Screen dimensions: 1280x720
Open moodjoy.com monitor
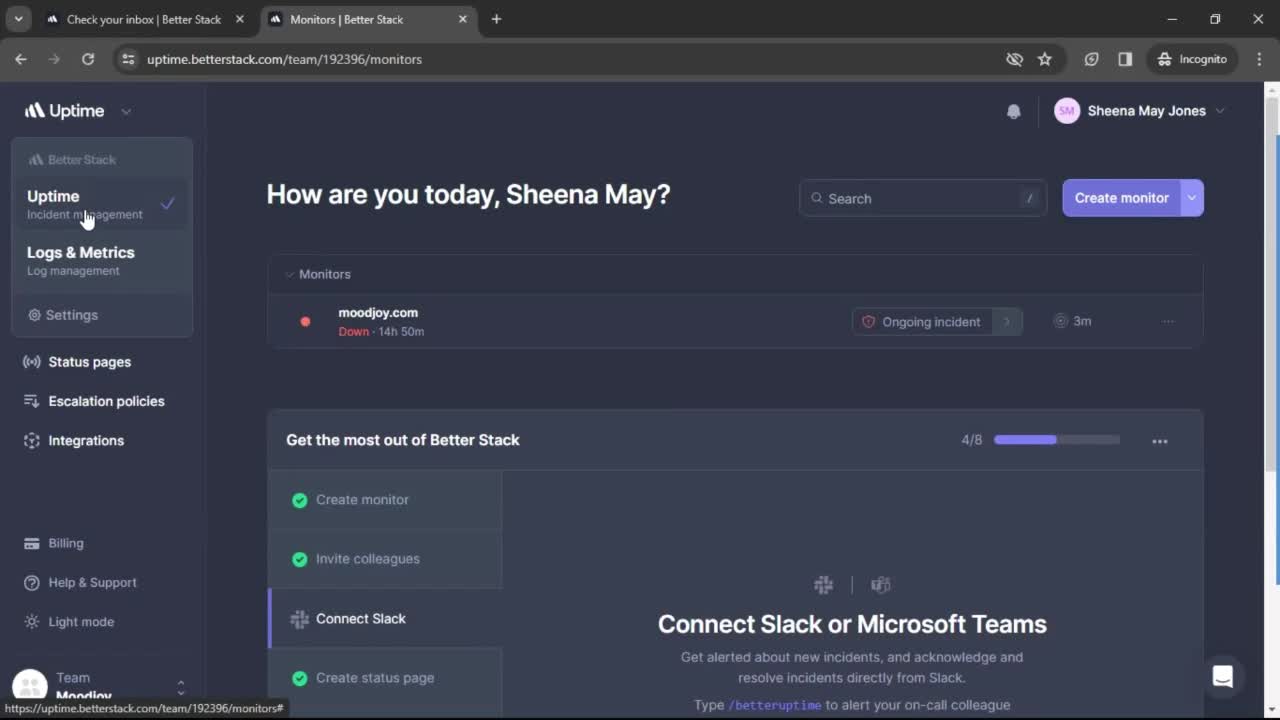378,313
